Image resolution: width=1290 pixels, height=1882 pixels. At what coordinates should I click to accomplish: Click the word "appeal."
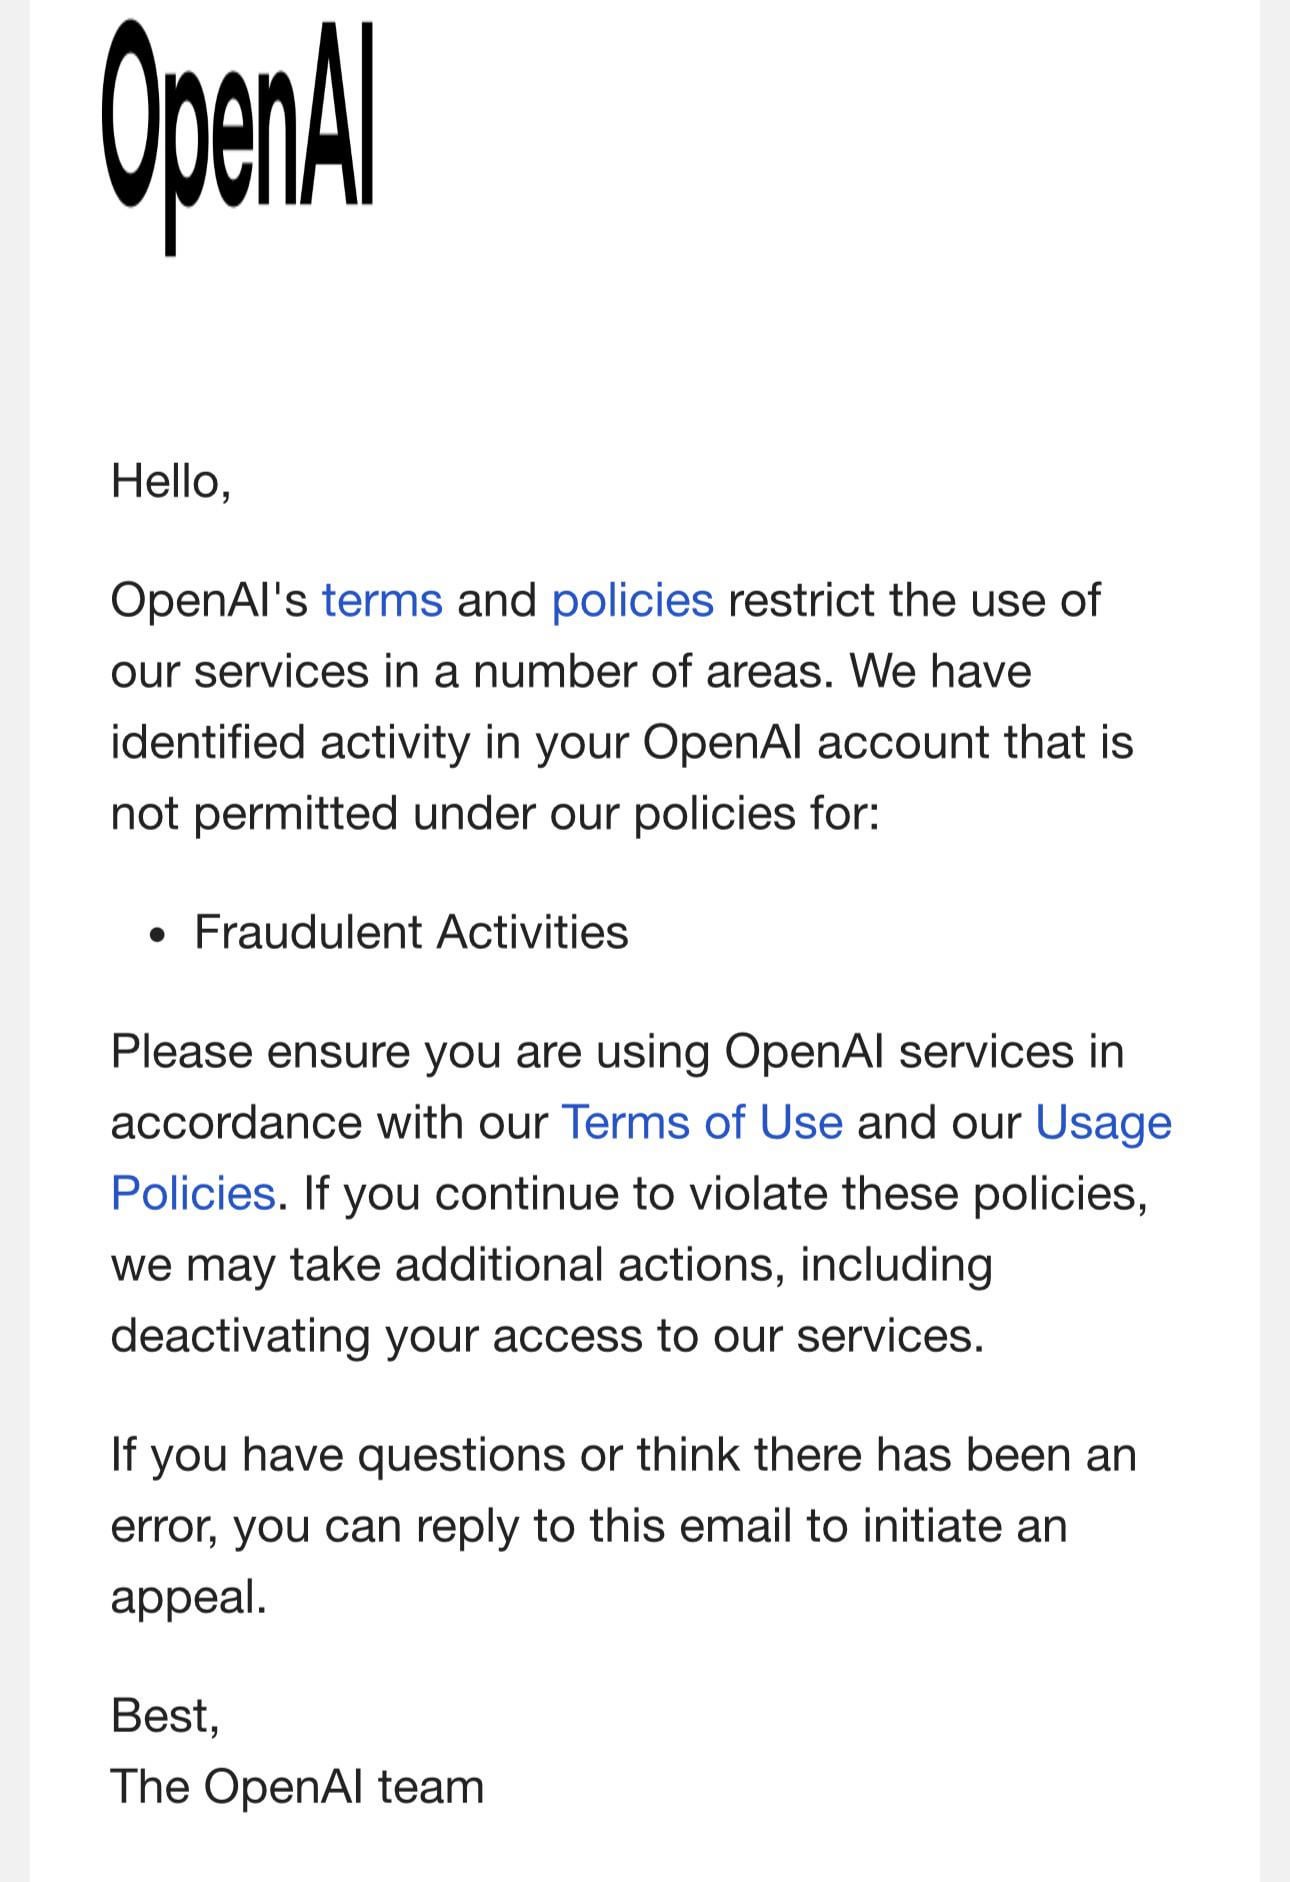[x=188, y=1597]
